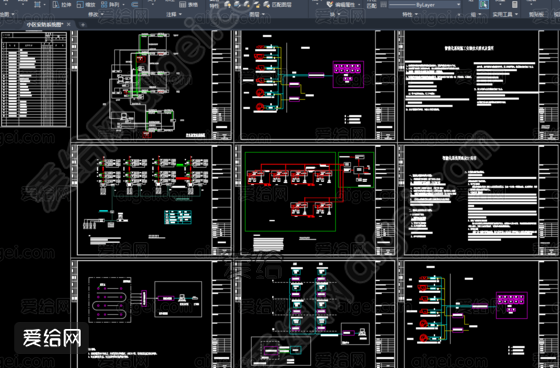Click the layer light-bulb on/off icon
The height and width of the screenshot is (368, 560).
pos(228,5)
